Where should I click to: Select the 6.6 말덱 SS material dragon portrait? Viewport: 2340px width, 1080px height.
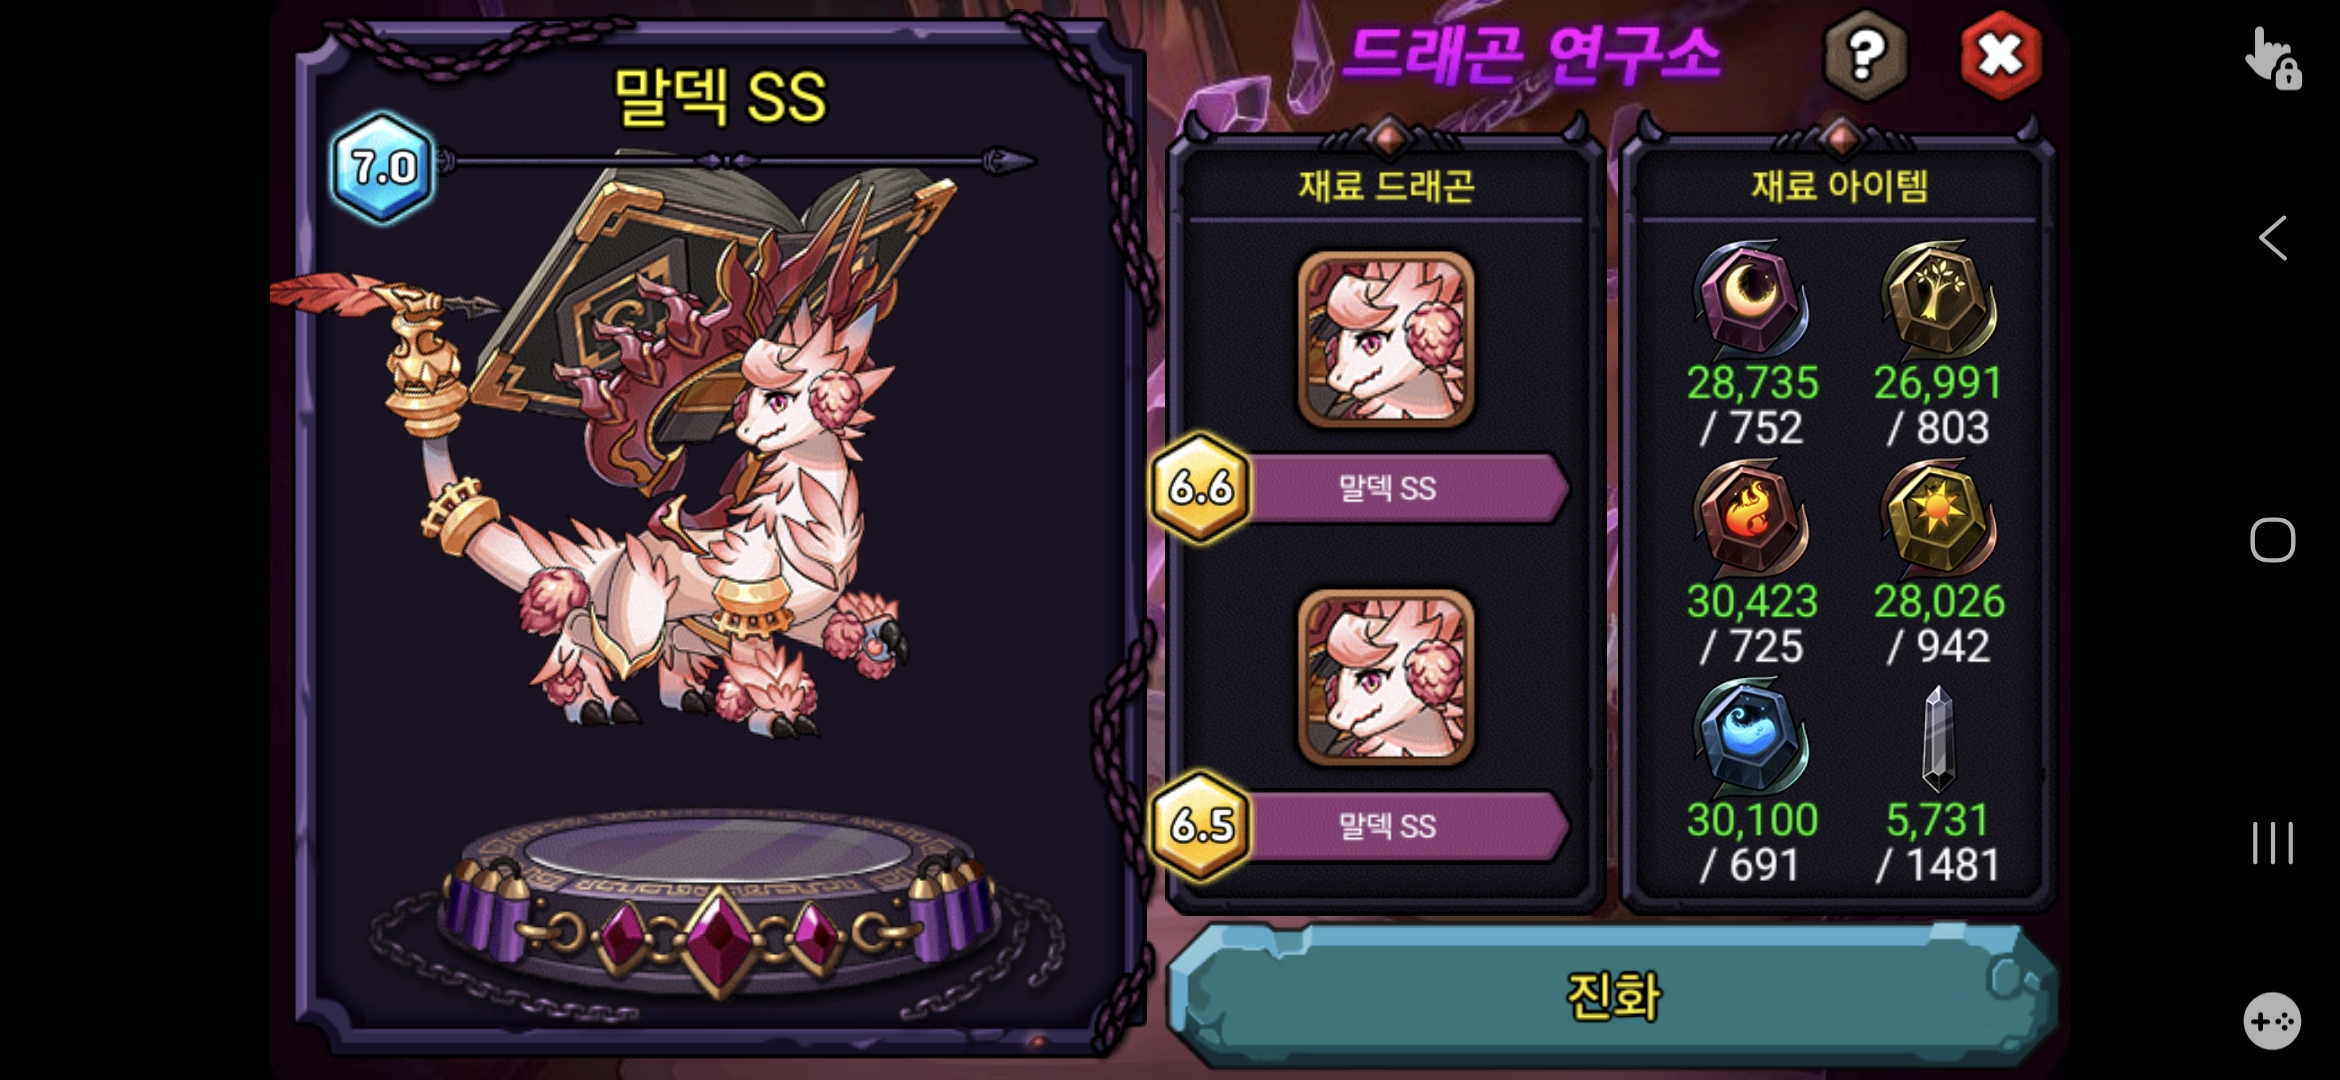click(1385, 339)
